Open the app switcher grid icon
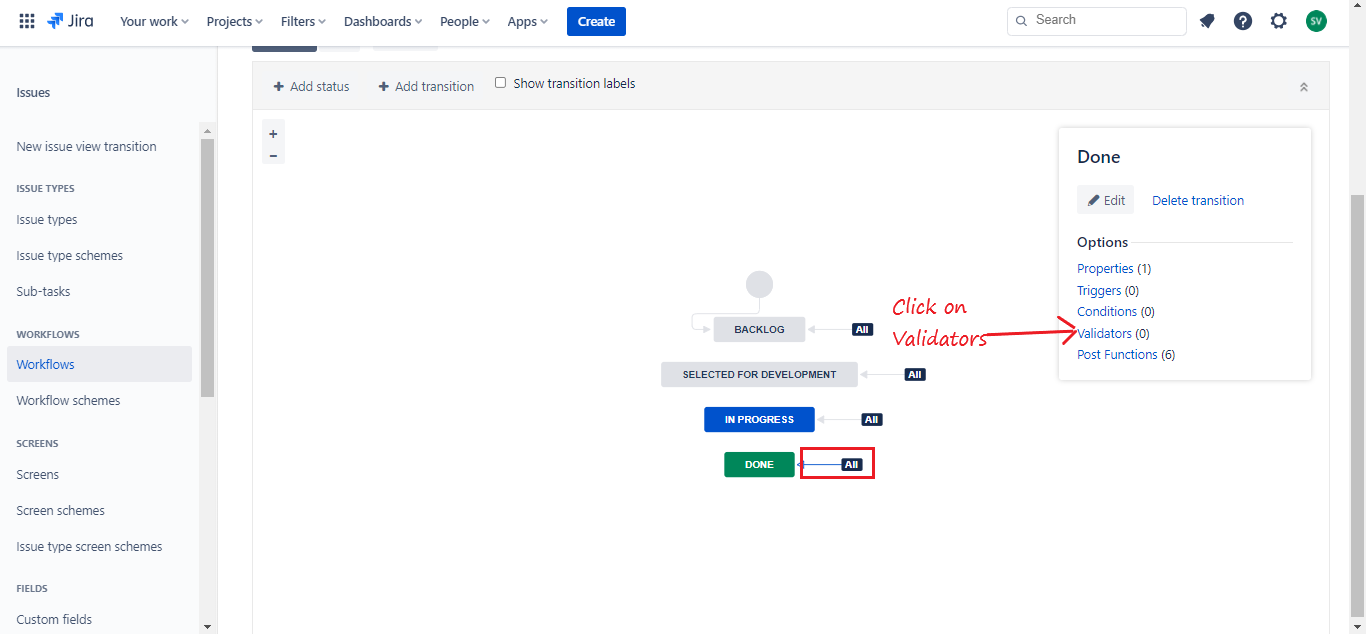This screenshot has height=634, width=1366. [x=27, y=21]
